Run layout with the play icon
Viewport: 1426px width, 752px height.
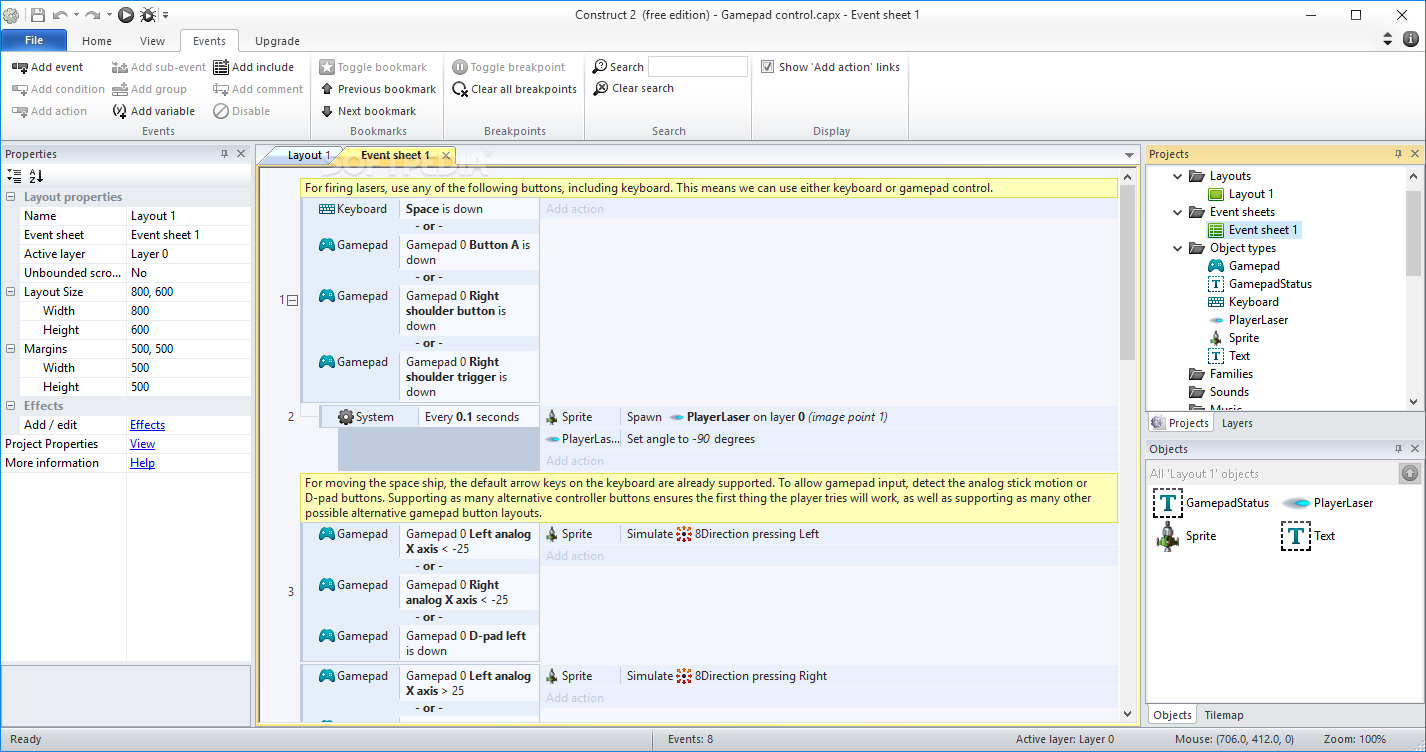pyautogui.click(x=126, y=15)
